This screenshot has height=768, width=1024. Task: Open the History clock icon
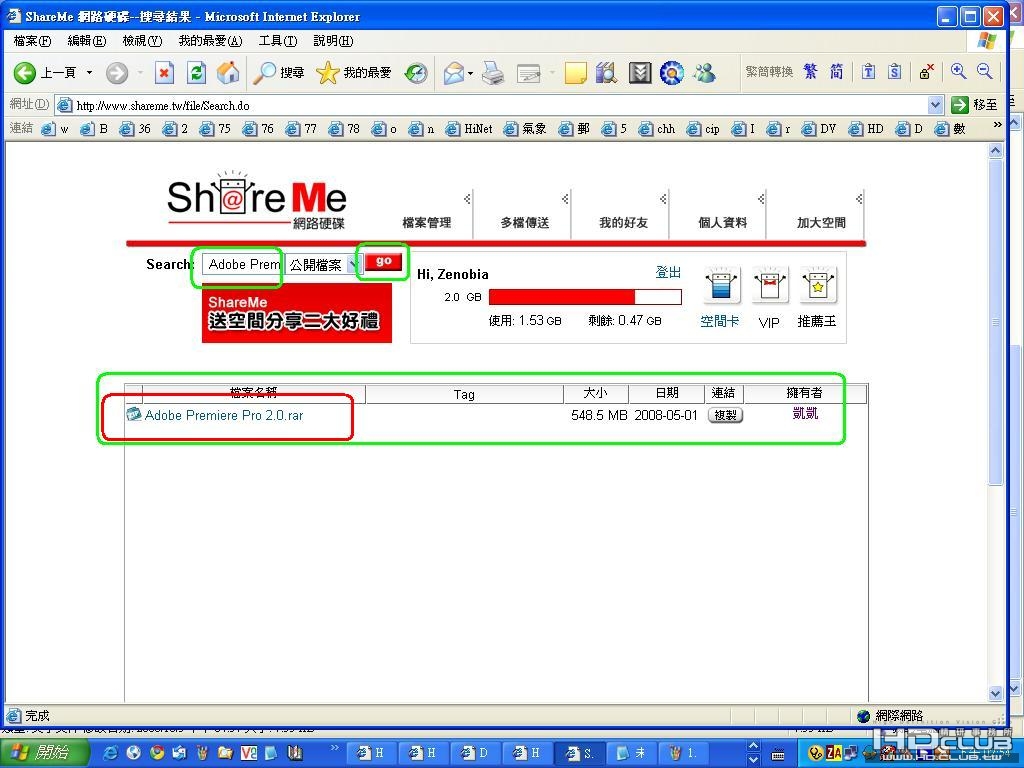(416, 72)
